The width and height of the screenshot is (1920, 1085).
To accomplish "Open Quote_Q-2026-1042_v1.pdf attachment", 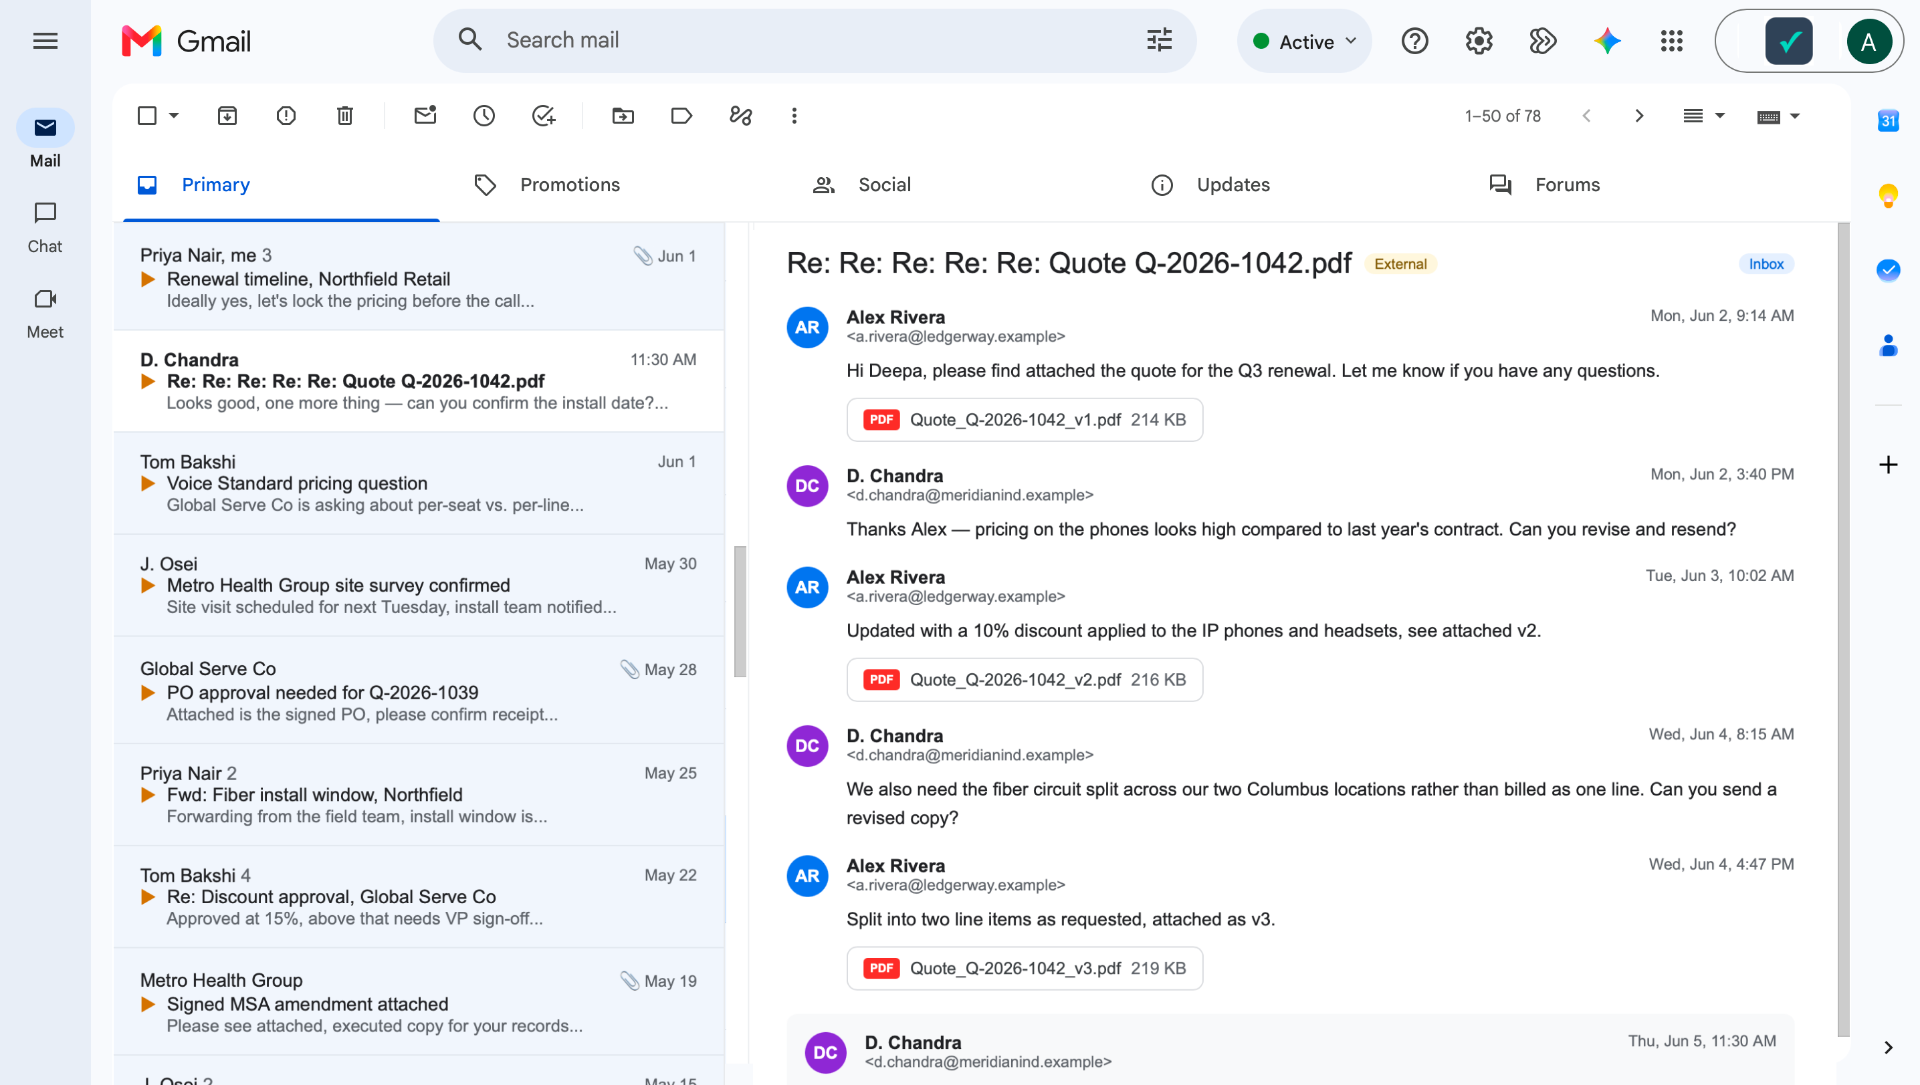I will pos(1024,420).
